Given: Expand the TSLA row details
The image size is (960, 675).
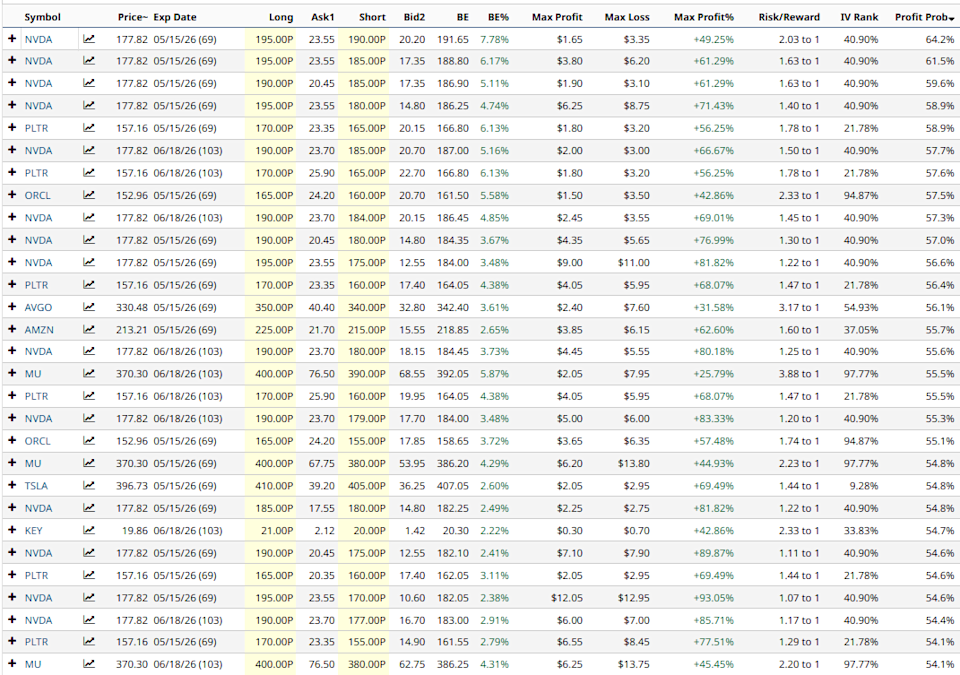Looking at the screenshot, I should [x=12, y=485].
